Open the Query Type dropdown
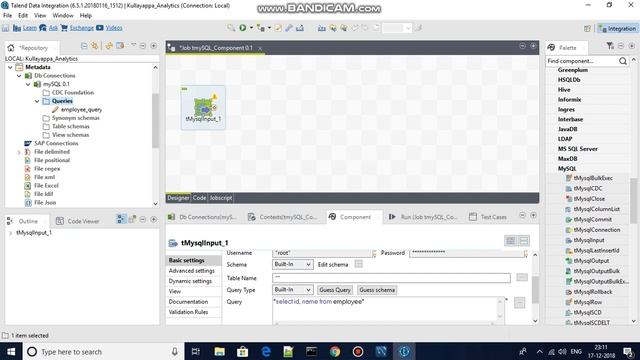This screenshot has height=360, width=640. point(293,290)
